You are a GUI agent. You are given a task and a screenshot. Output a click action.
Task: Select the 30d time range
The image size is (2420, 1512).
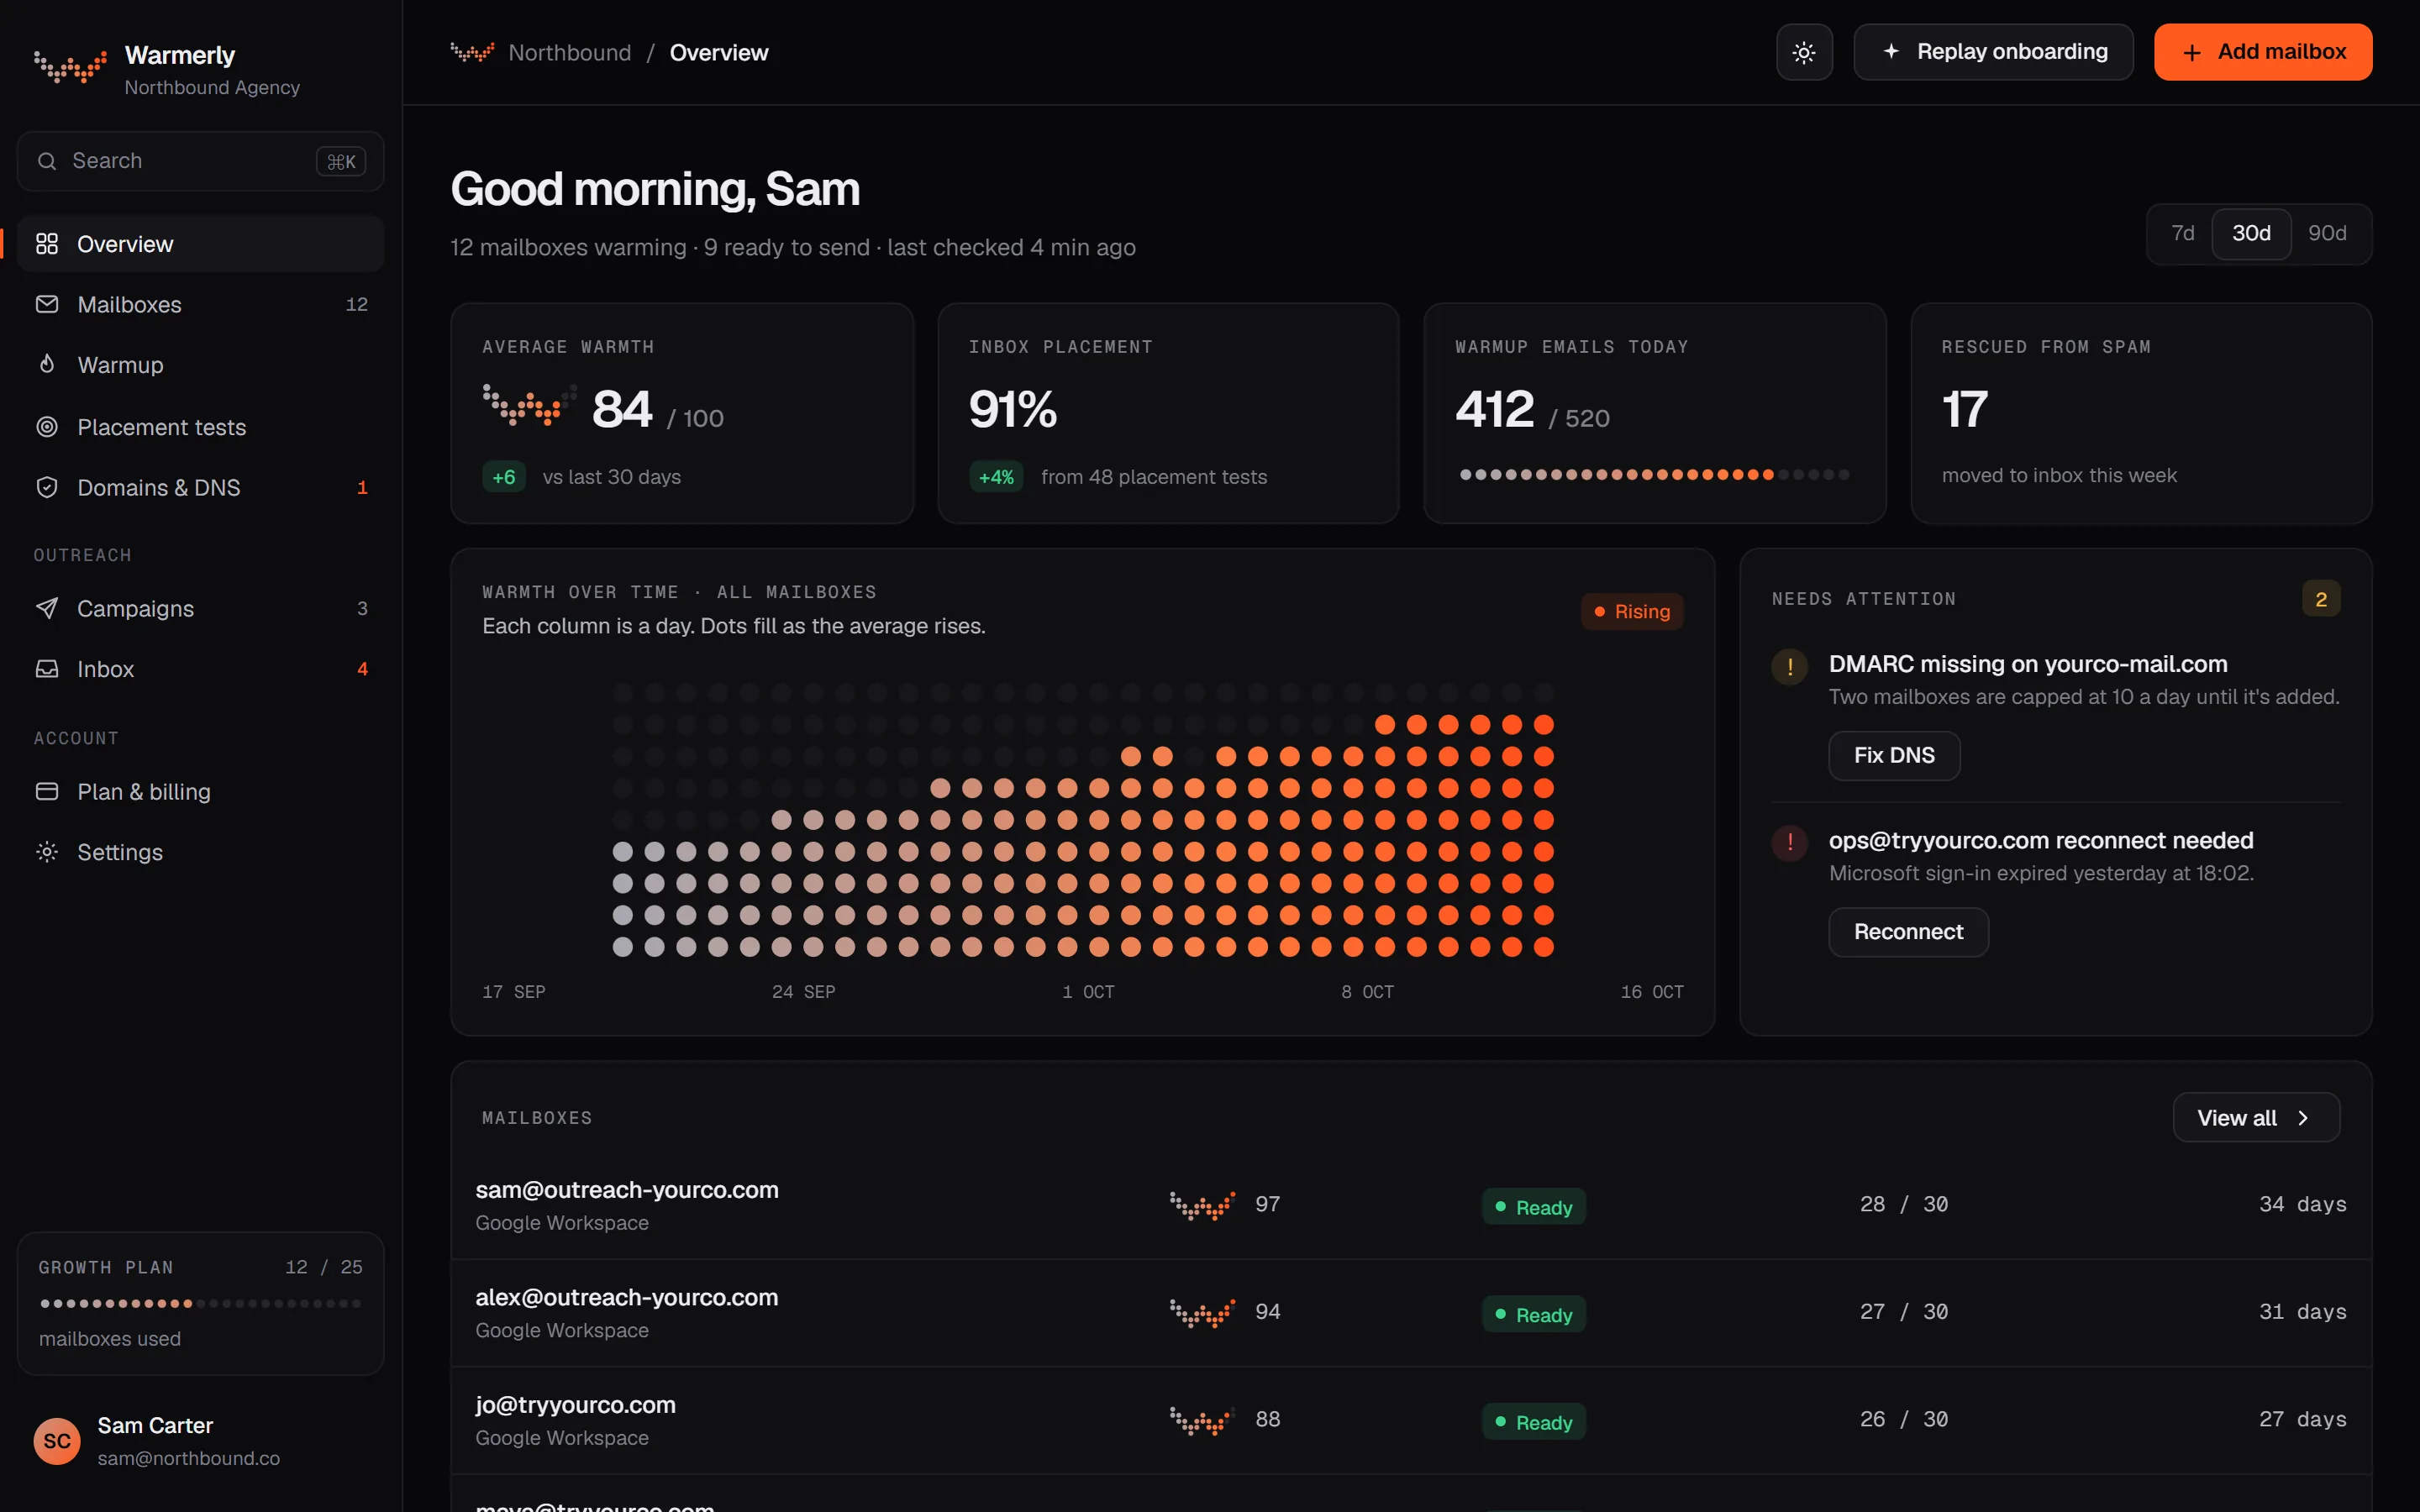(x=2251, y=234)
